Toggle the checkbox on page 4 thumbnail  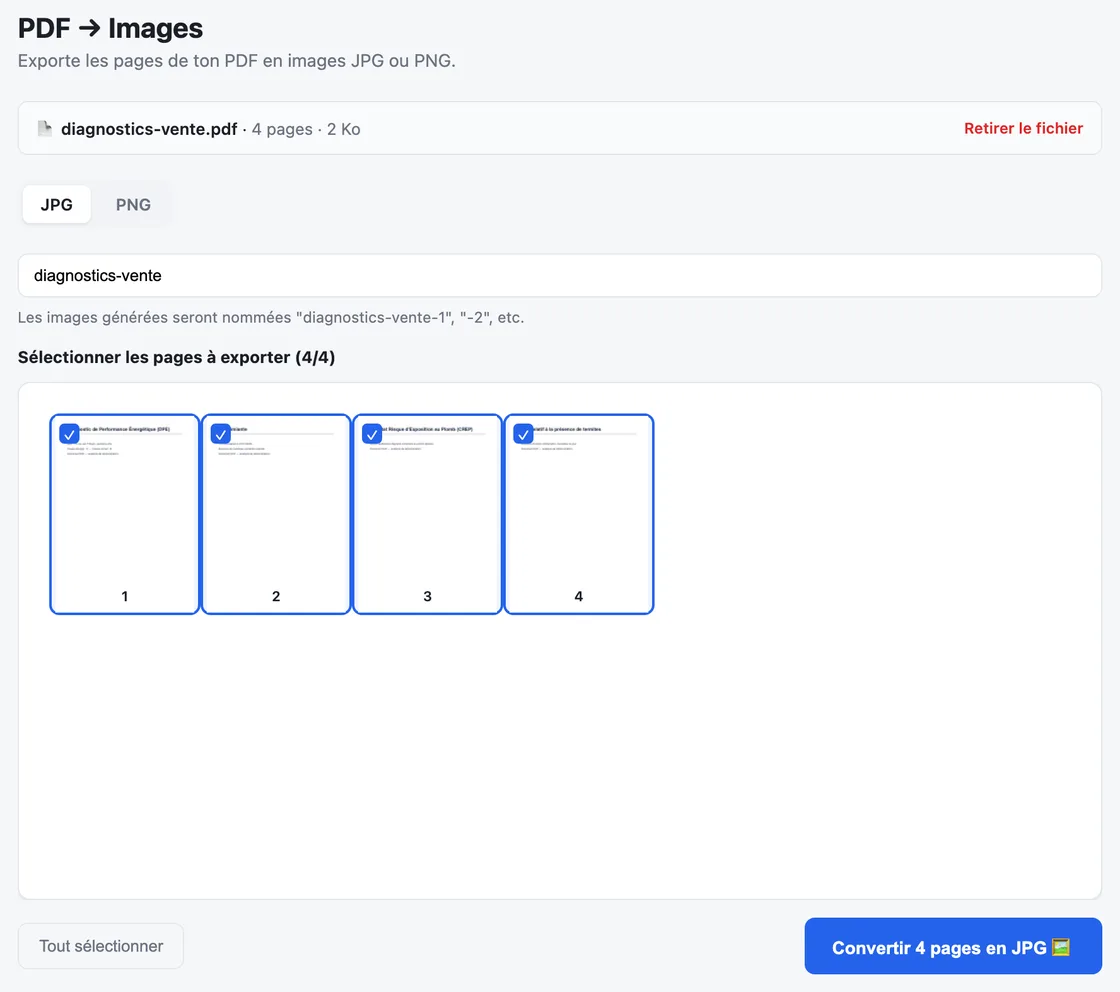tap(524, 434)
